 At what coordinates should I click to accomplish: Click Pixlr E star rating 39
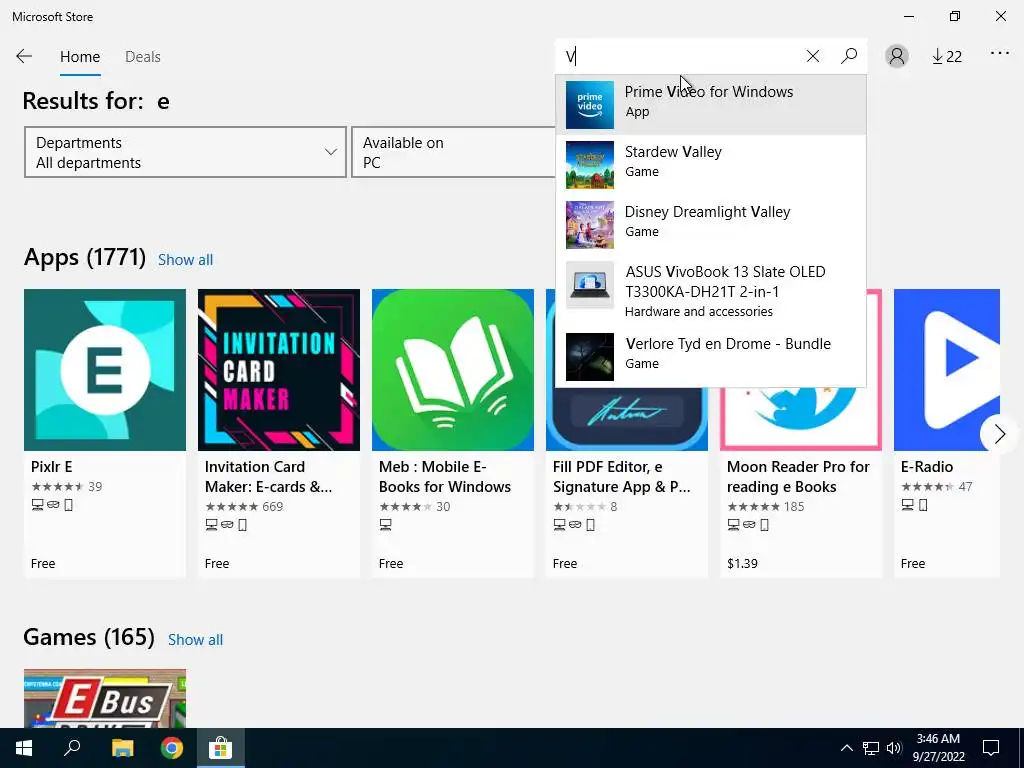click(x=66, y=487)
